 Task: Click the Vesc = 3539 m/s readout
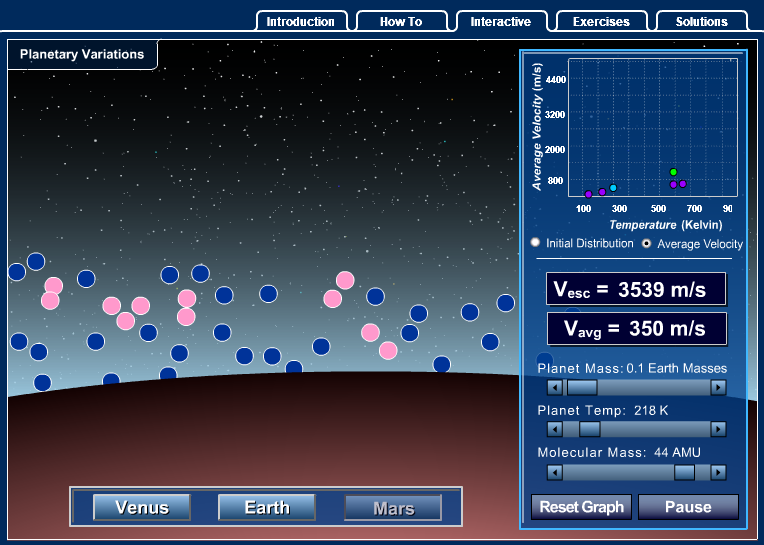(x=636, y=289)
